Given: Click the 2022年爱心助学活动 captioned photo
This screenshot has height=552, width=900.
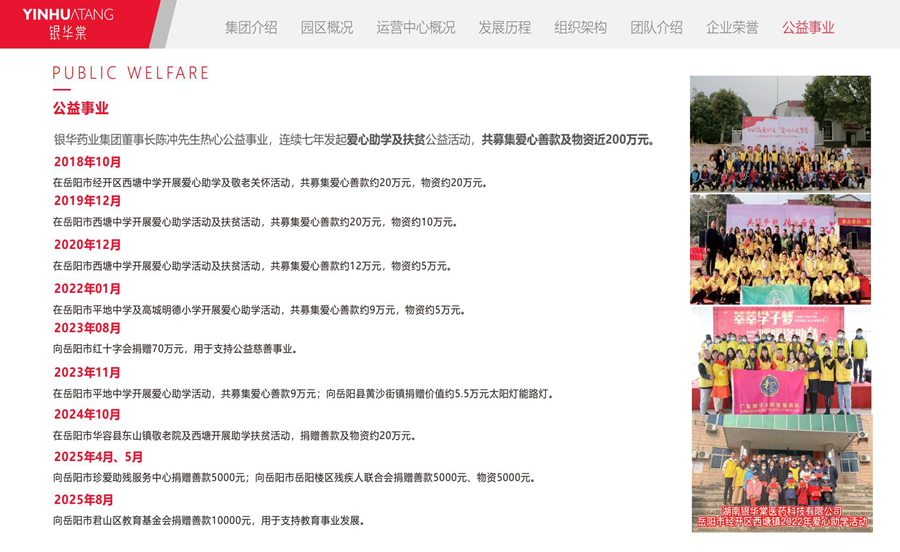Looking at the screenshot, I should (780, 472).
